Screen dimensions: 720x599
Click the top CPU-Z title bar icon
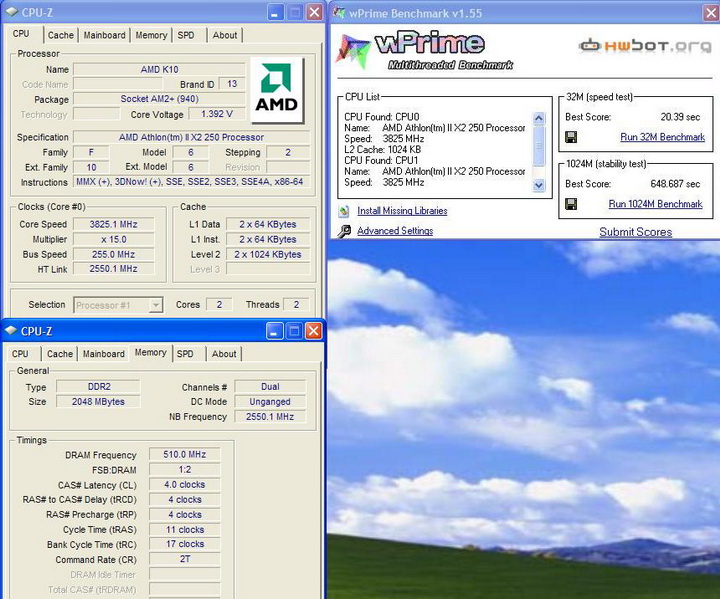pyautogui.click(x=11, y=12)
